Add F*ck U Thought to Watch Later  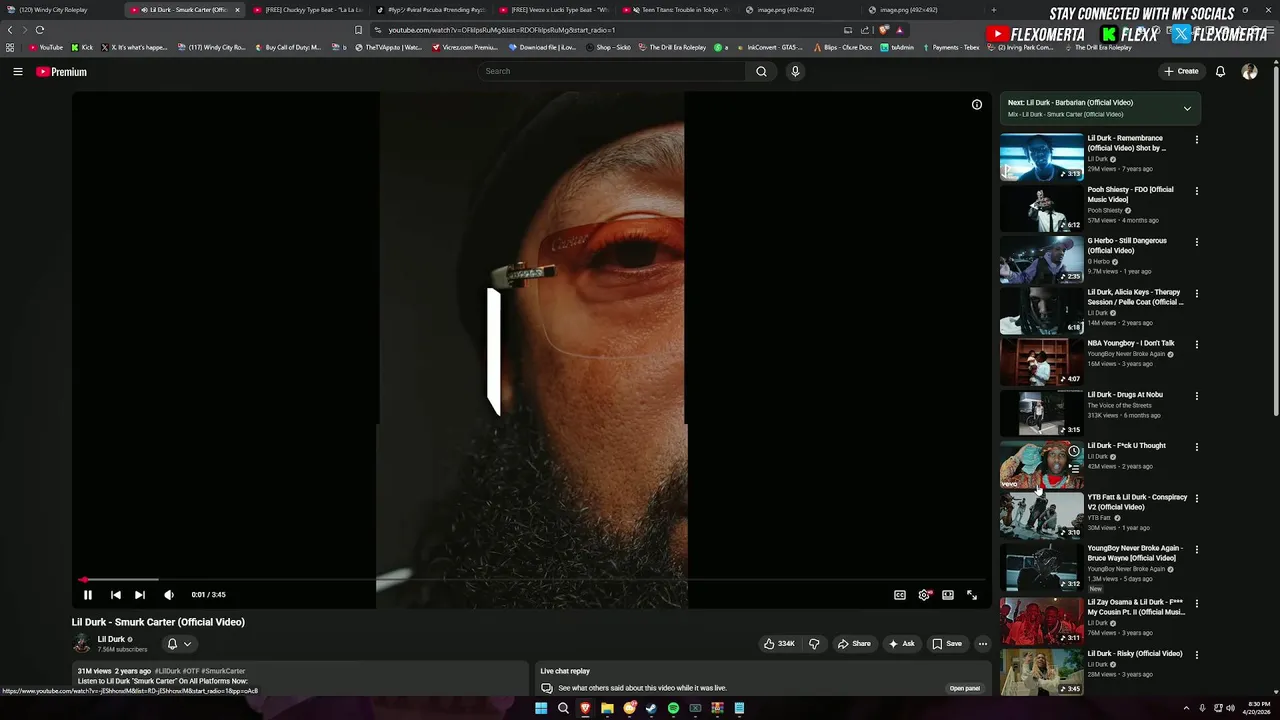(1074, 452)
